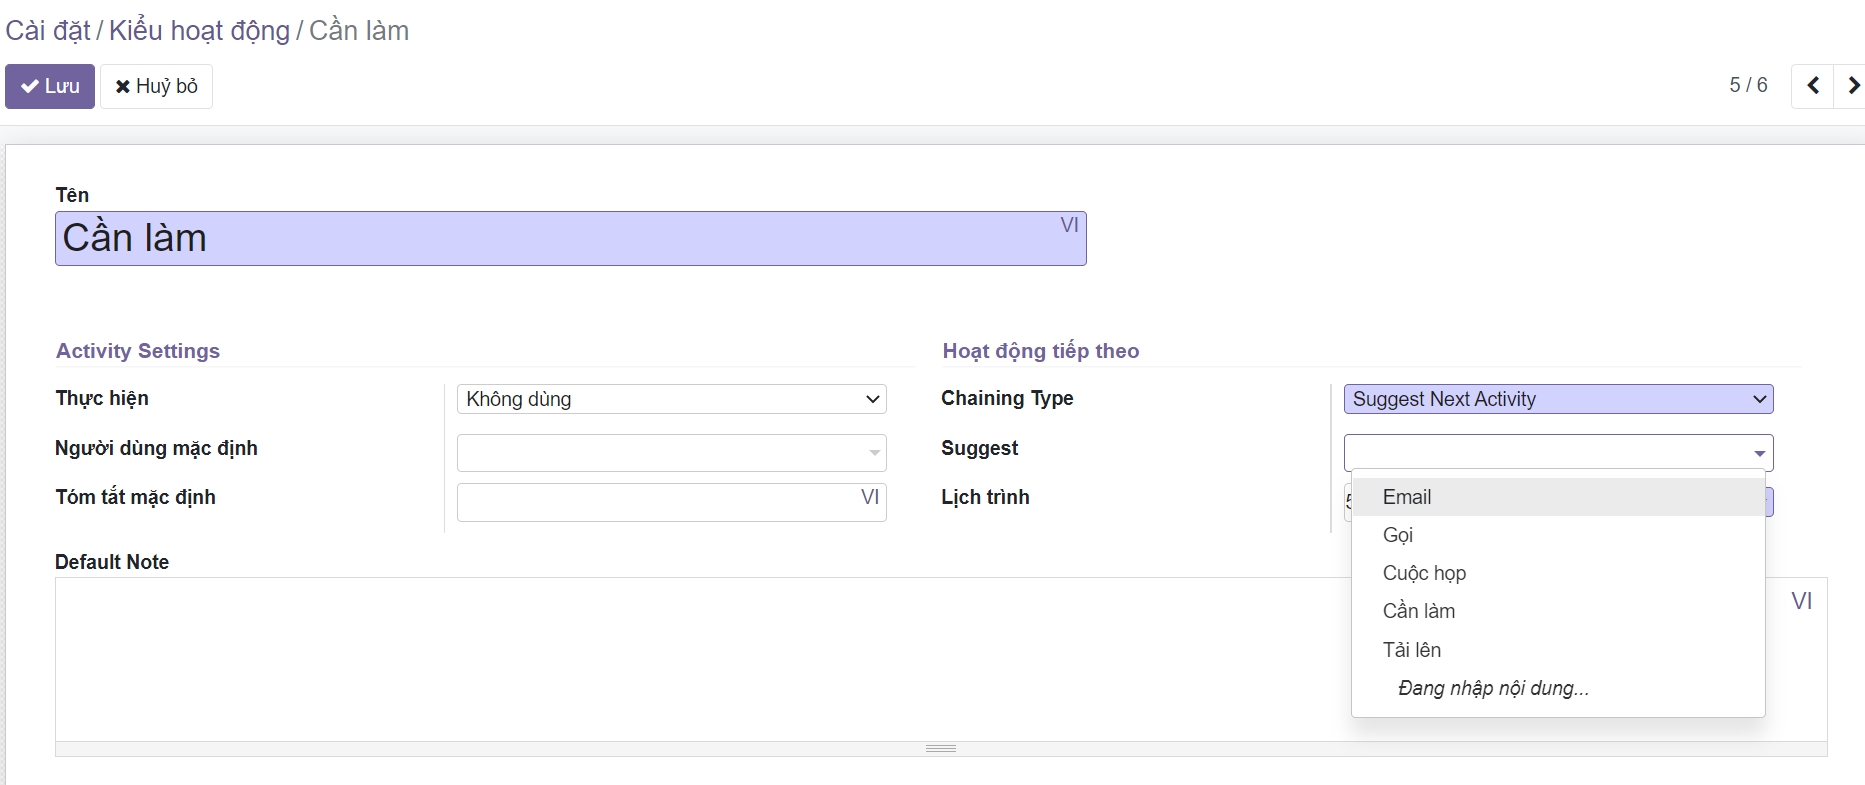Select Email from the suggestion list
1865x785 pixels.
coord(1407,497)
